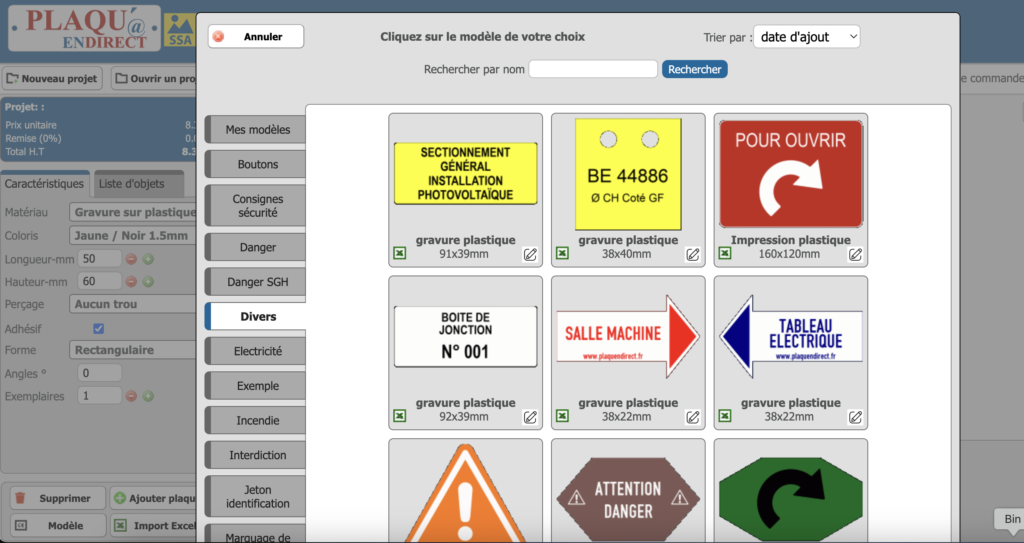Click the edit icon under TABLEAU ELECTRIQUE model

coord(855,416)
